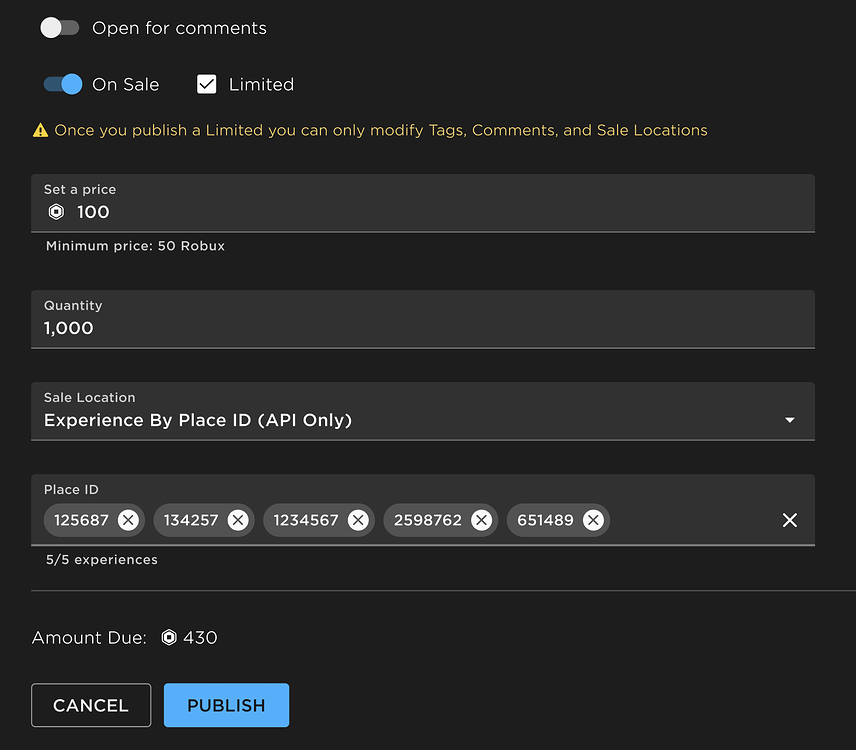856x750 pixels.
Task: Open the Experience By Place ID selector
Action: 400,420
